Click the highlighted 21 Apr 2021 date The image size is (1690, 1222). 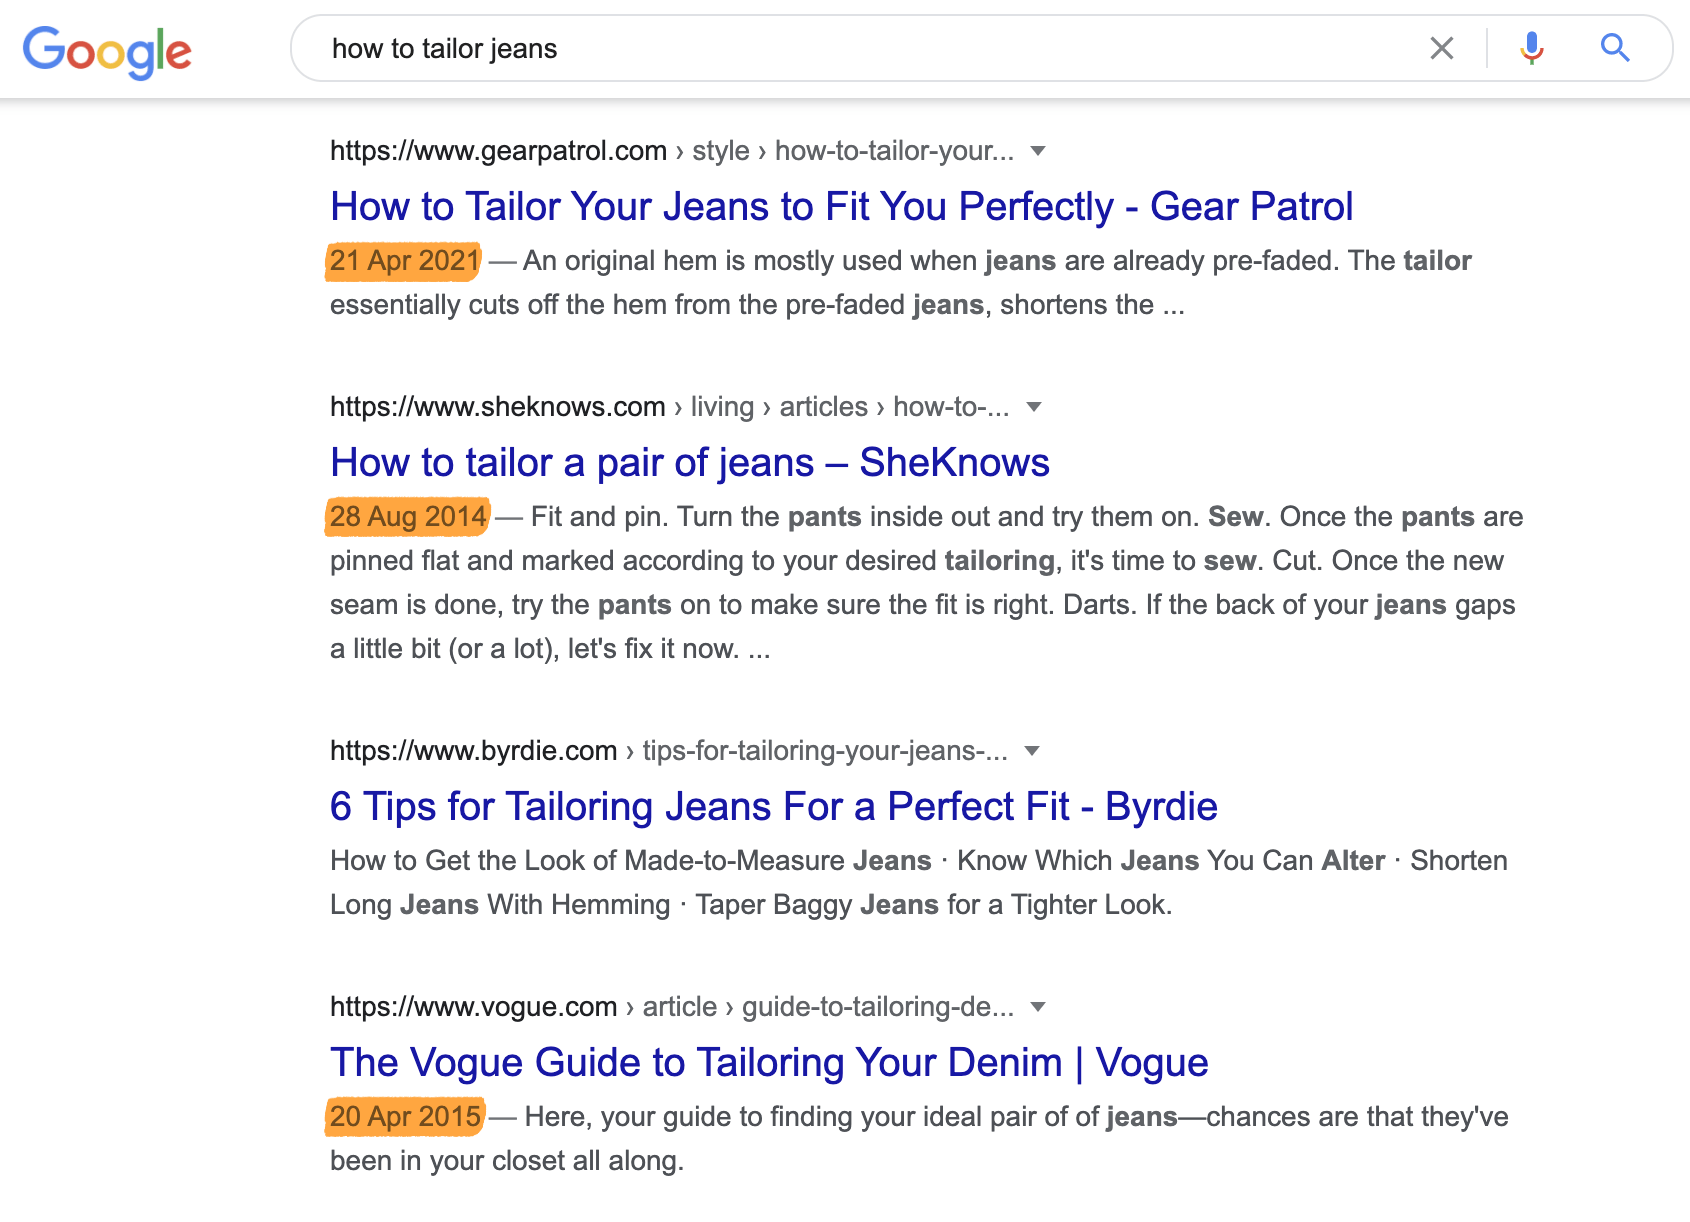pos(404,261)
